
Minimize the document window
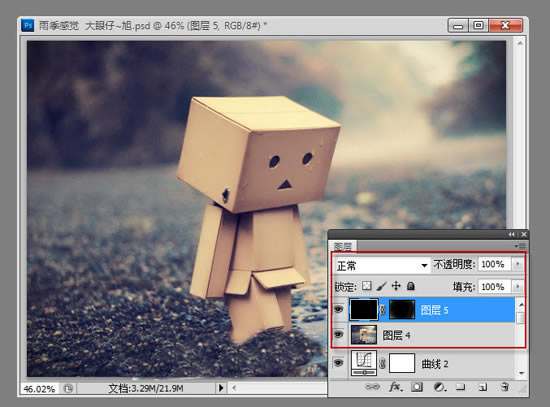[x=458, y=26]
